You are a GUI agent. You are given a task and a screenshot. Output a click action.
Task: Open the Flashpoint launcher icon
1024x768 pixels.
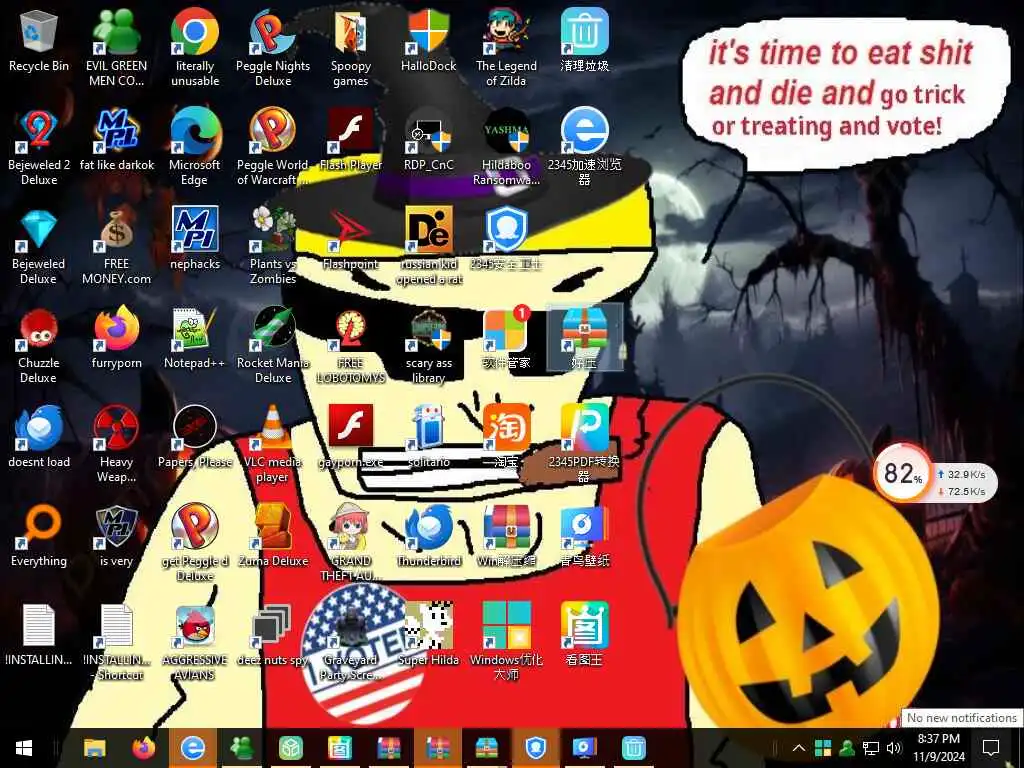pyautogui.click(x=351, y=238)
